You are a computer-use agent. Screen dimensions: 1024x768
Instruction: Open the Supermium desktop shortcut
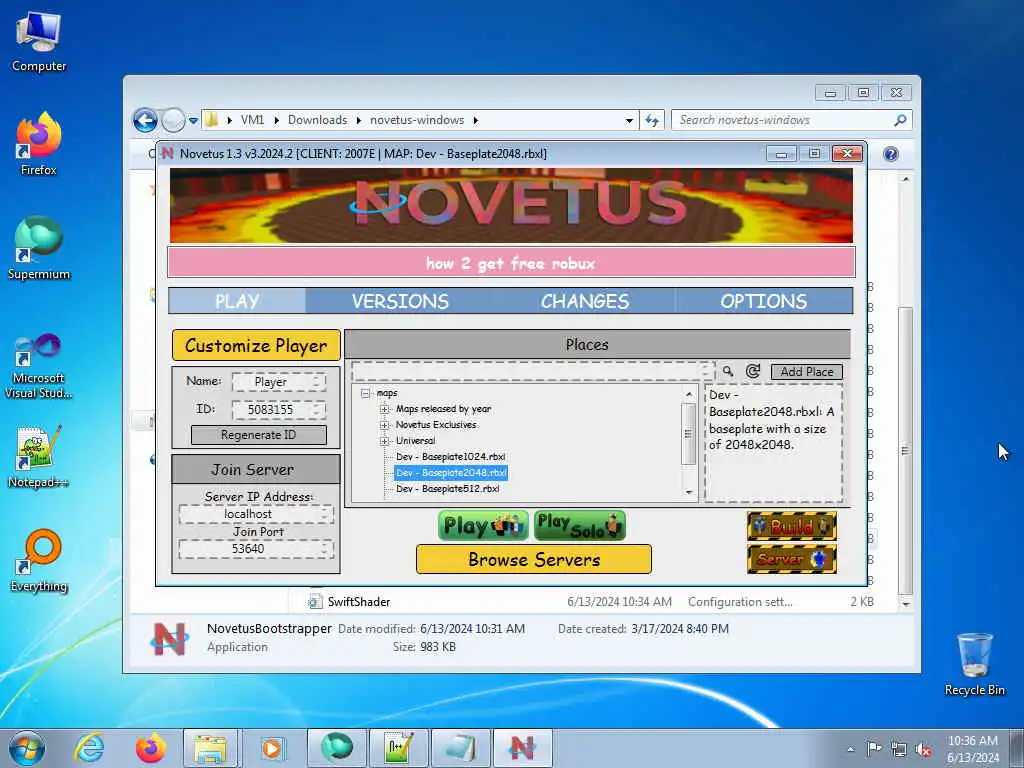(x=39, y=248)
